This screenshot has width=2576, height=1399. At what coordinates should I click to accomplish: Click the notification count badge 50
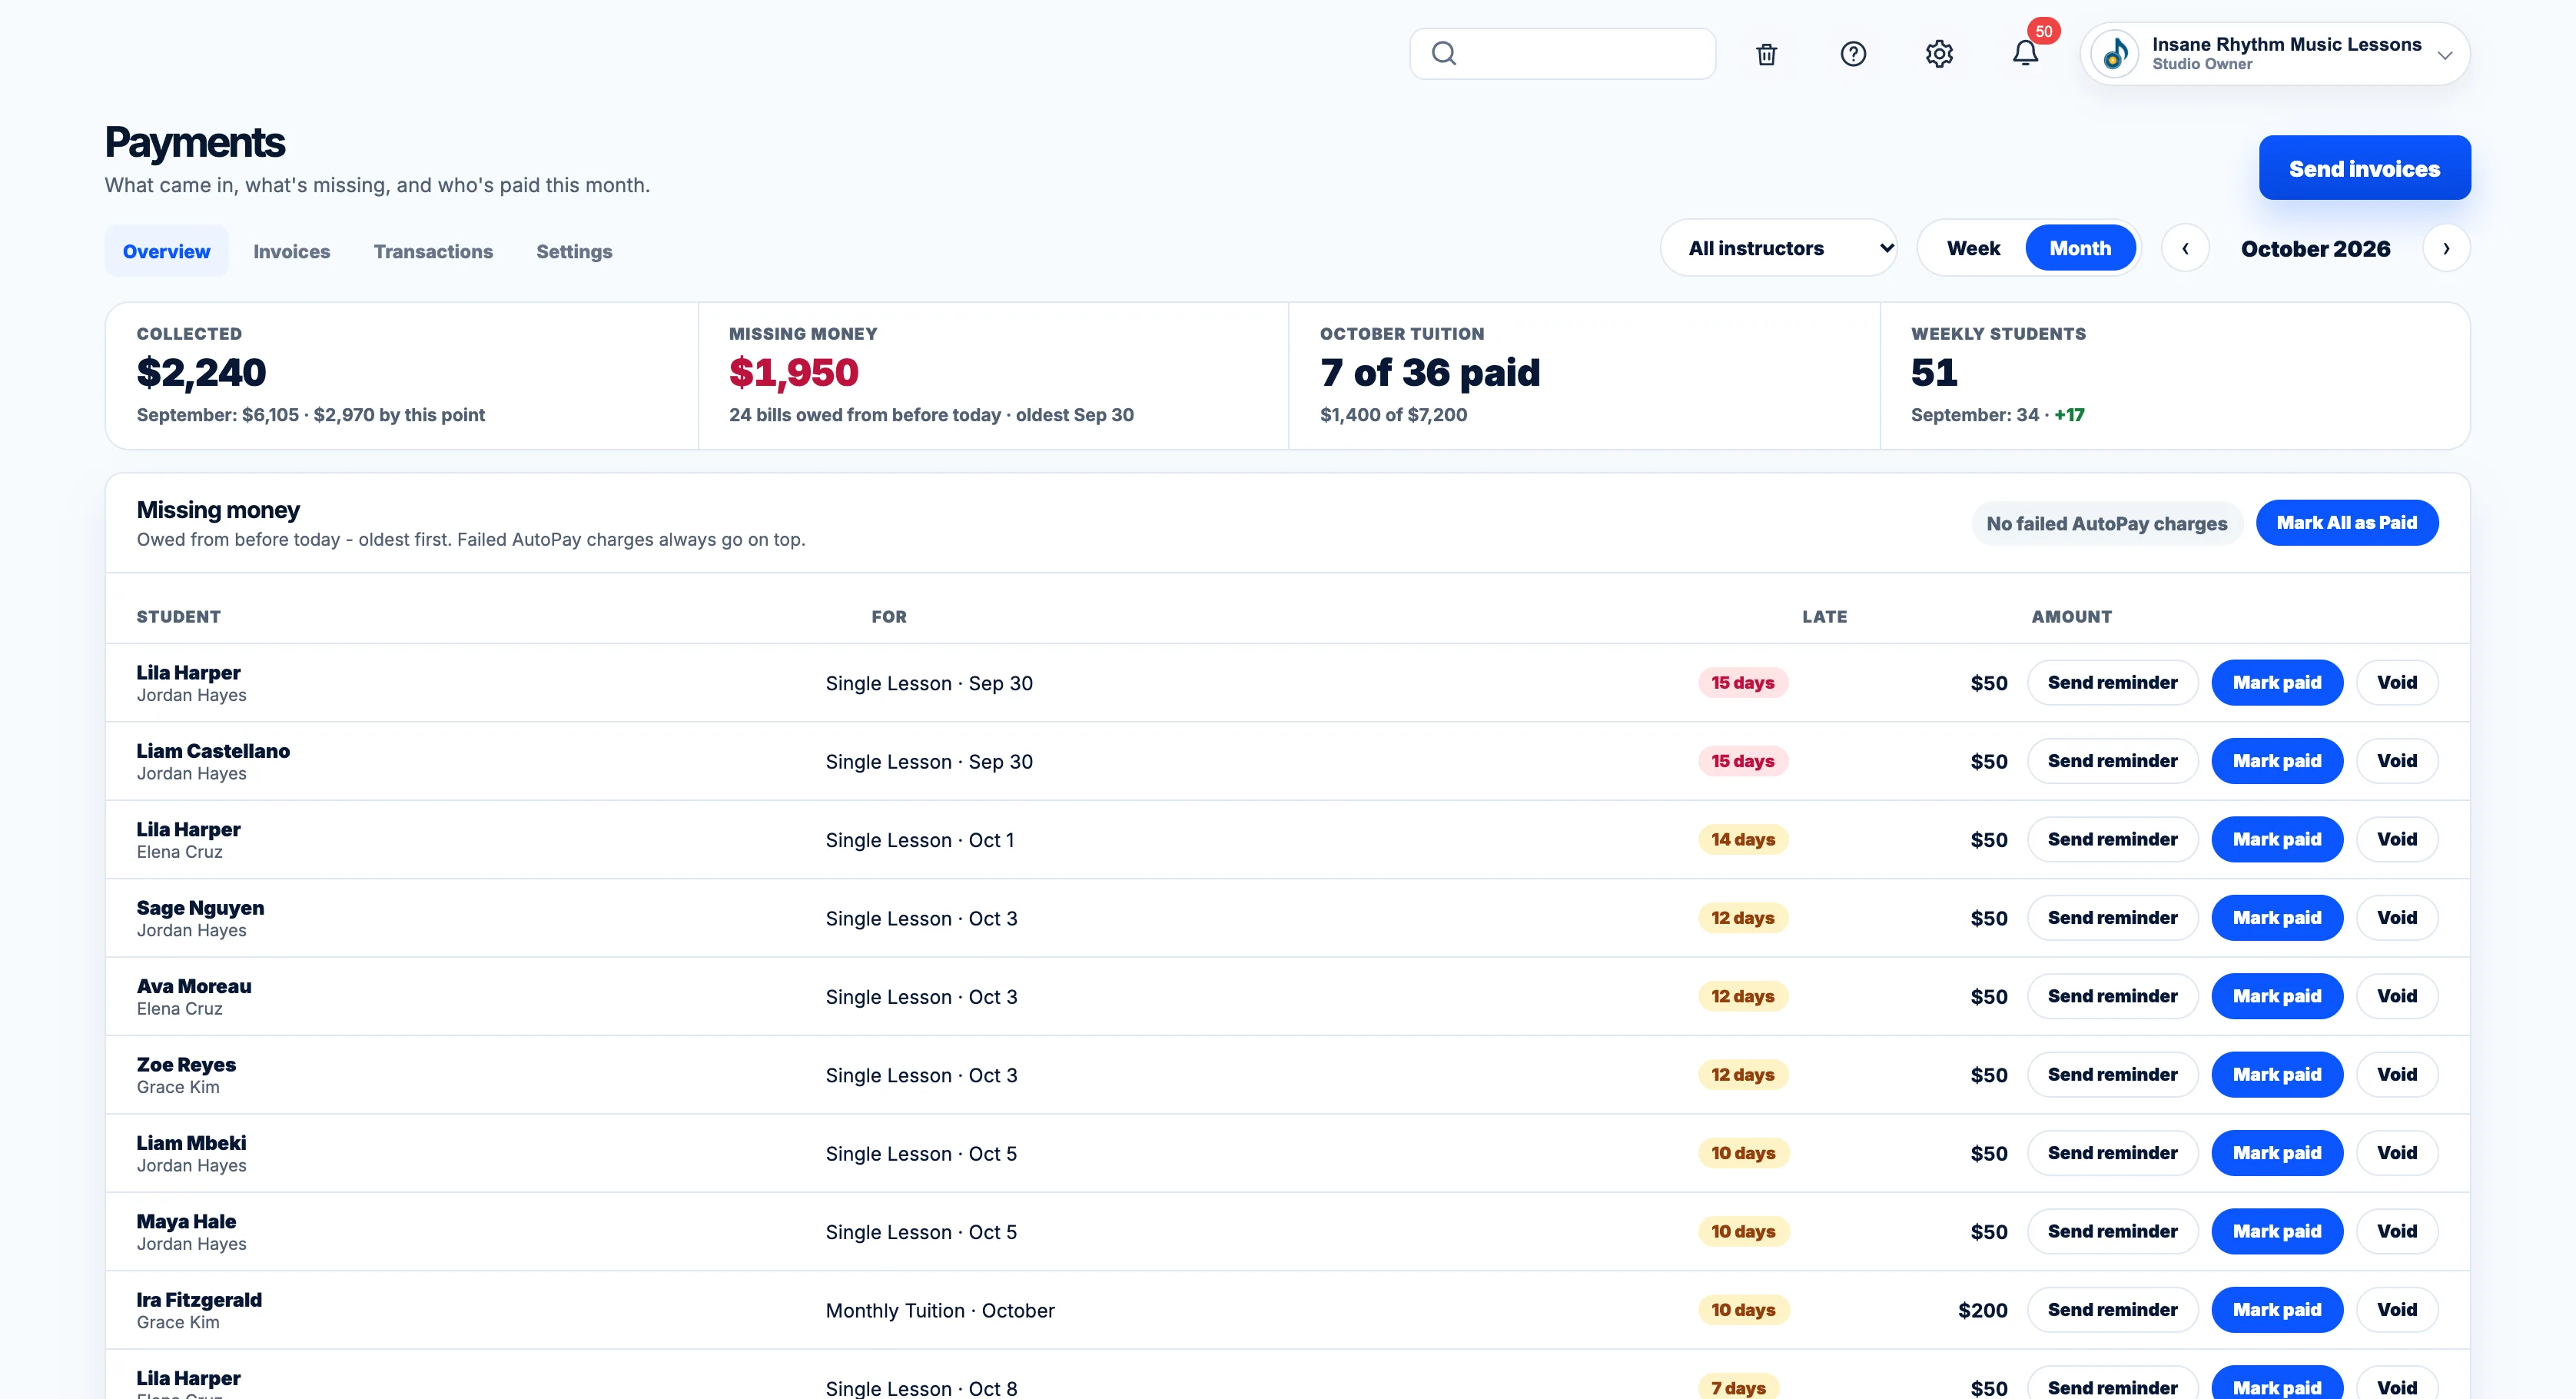(x=2043, y=31)
